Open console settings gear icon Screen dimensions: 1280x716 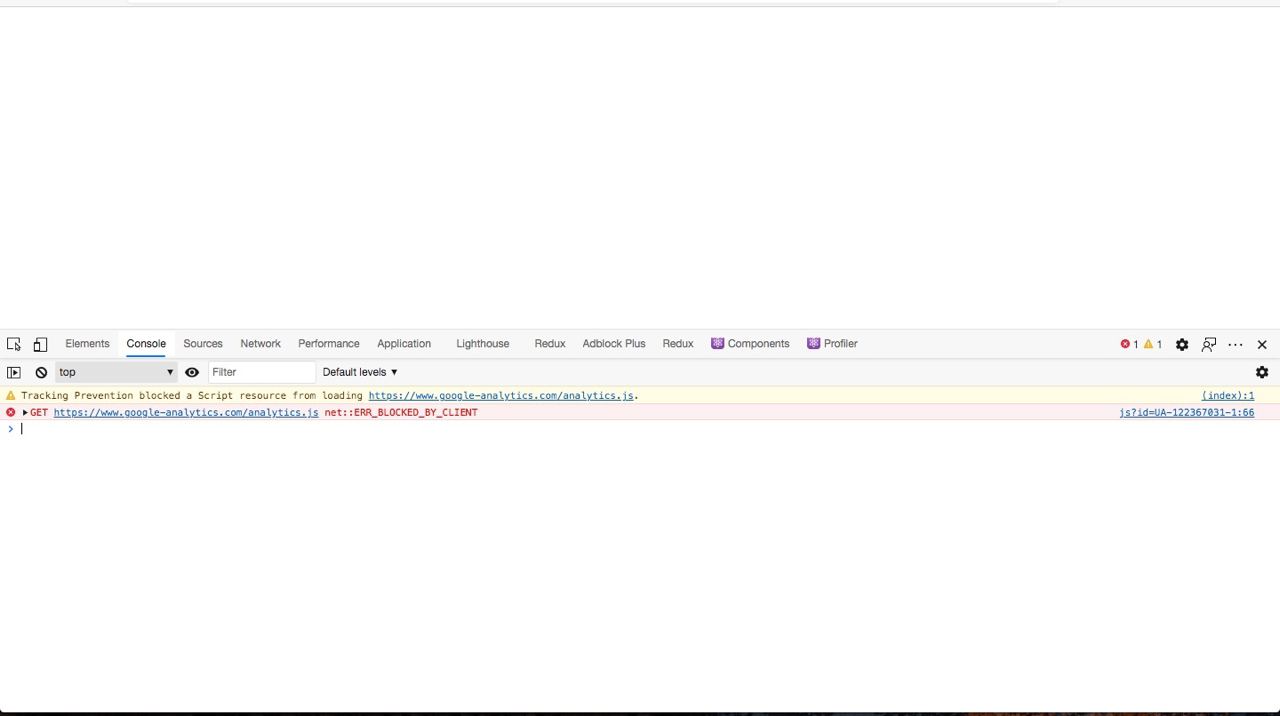click(x=1262, y=372)
